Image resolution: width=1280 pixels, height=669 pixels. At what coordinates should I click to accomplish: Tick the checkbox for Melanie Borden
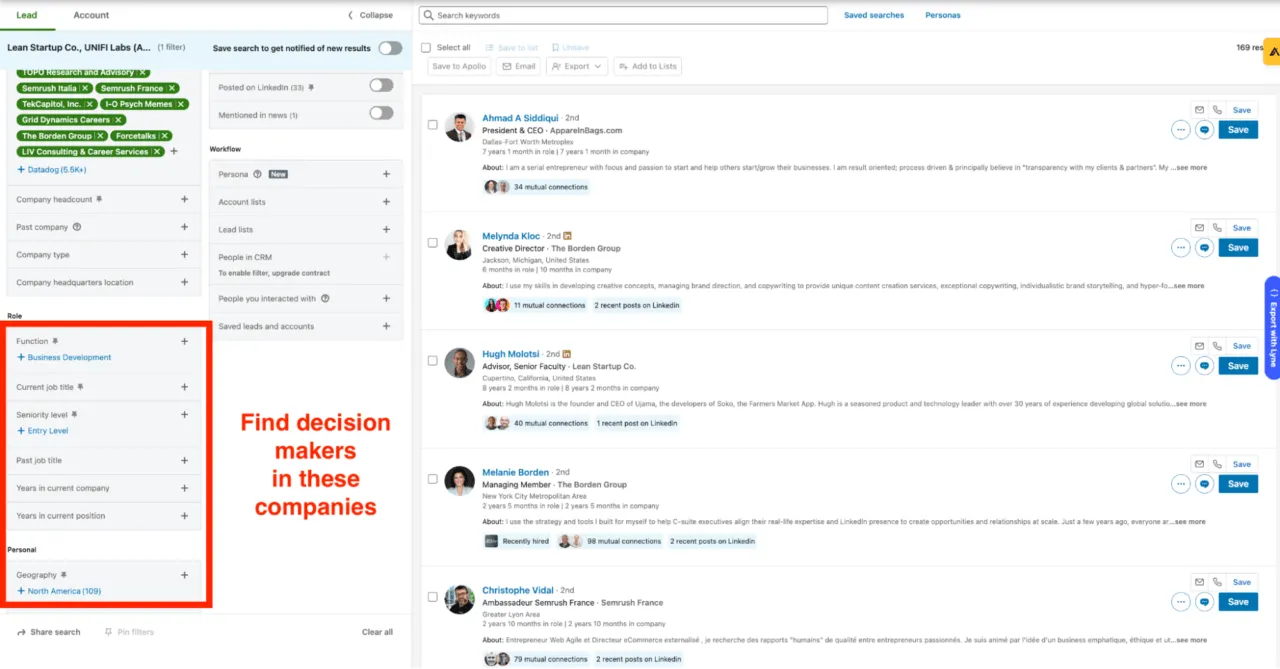pos(433,479)
